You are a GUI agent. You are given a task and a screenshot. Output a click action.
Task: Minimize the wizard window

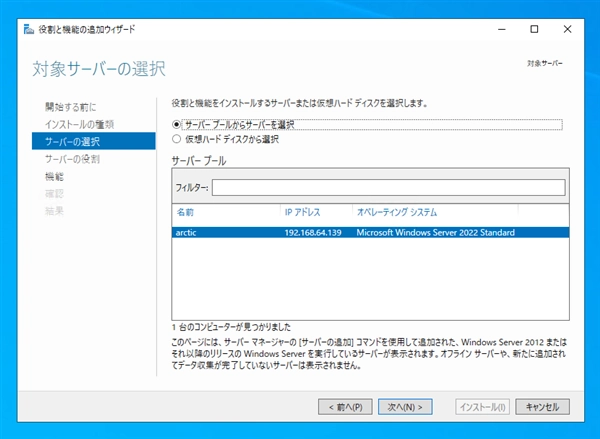[502, 29]
